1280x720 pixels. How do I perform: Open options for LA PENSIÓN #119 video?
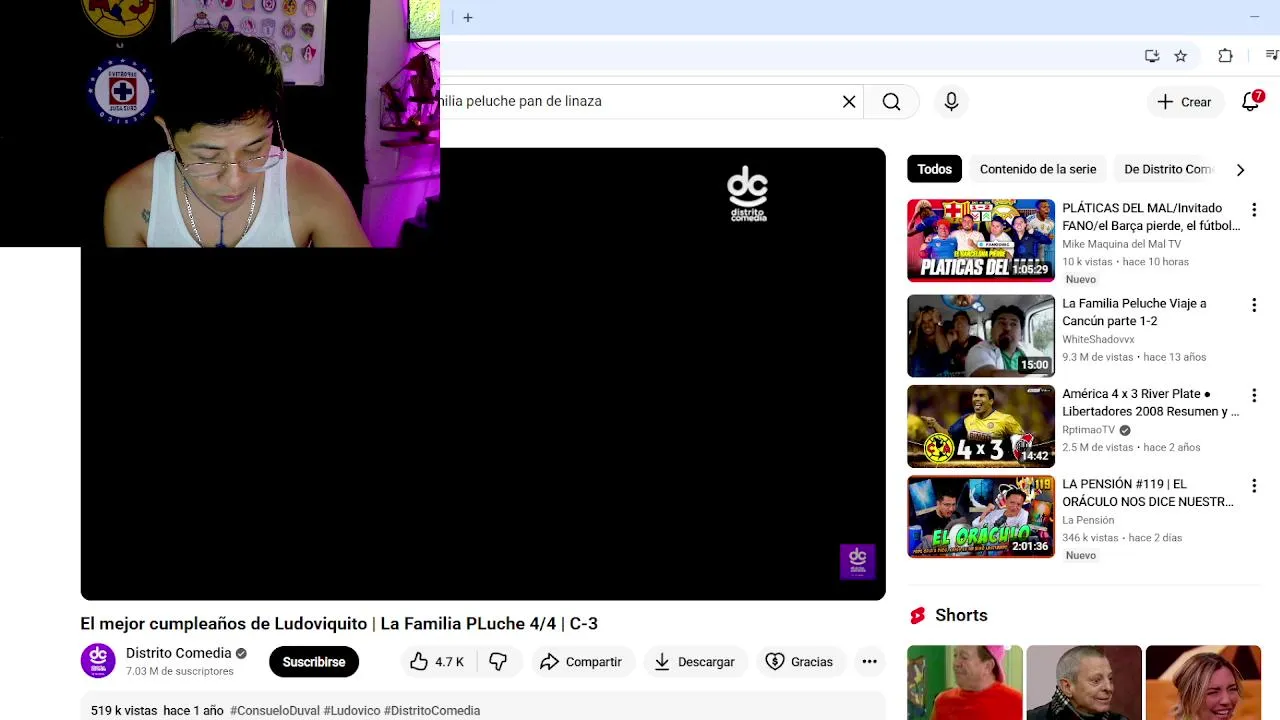(x=1254, y=486)
